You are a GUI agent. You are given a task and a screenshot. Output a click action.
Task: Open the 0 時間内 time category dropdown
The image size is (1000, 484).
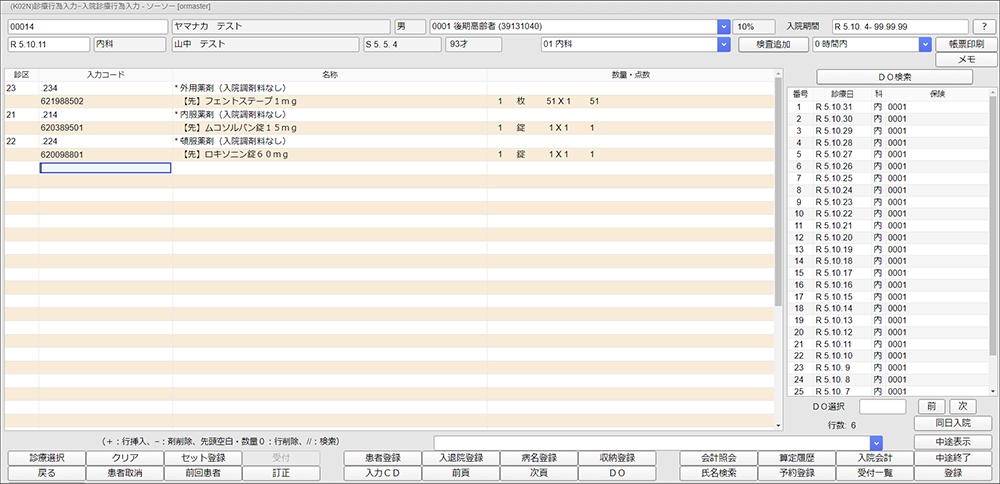point(925,44)
